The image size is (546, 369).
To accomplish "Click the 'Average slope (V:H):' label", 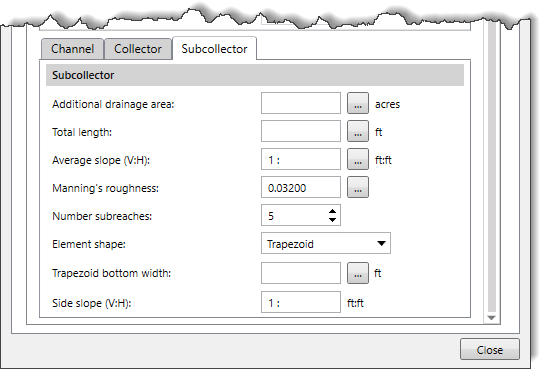I will coord(101,160).
